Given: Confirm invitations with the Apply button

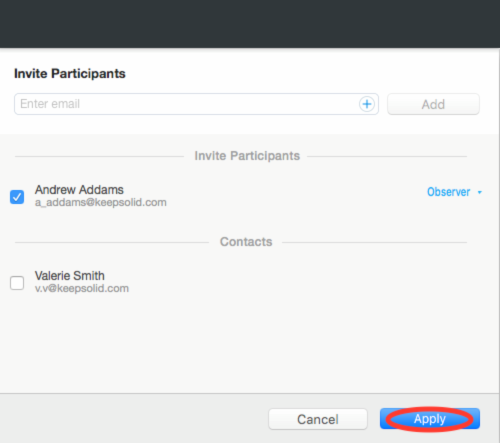Looking at the screenshot, I should point(430,419).
